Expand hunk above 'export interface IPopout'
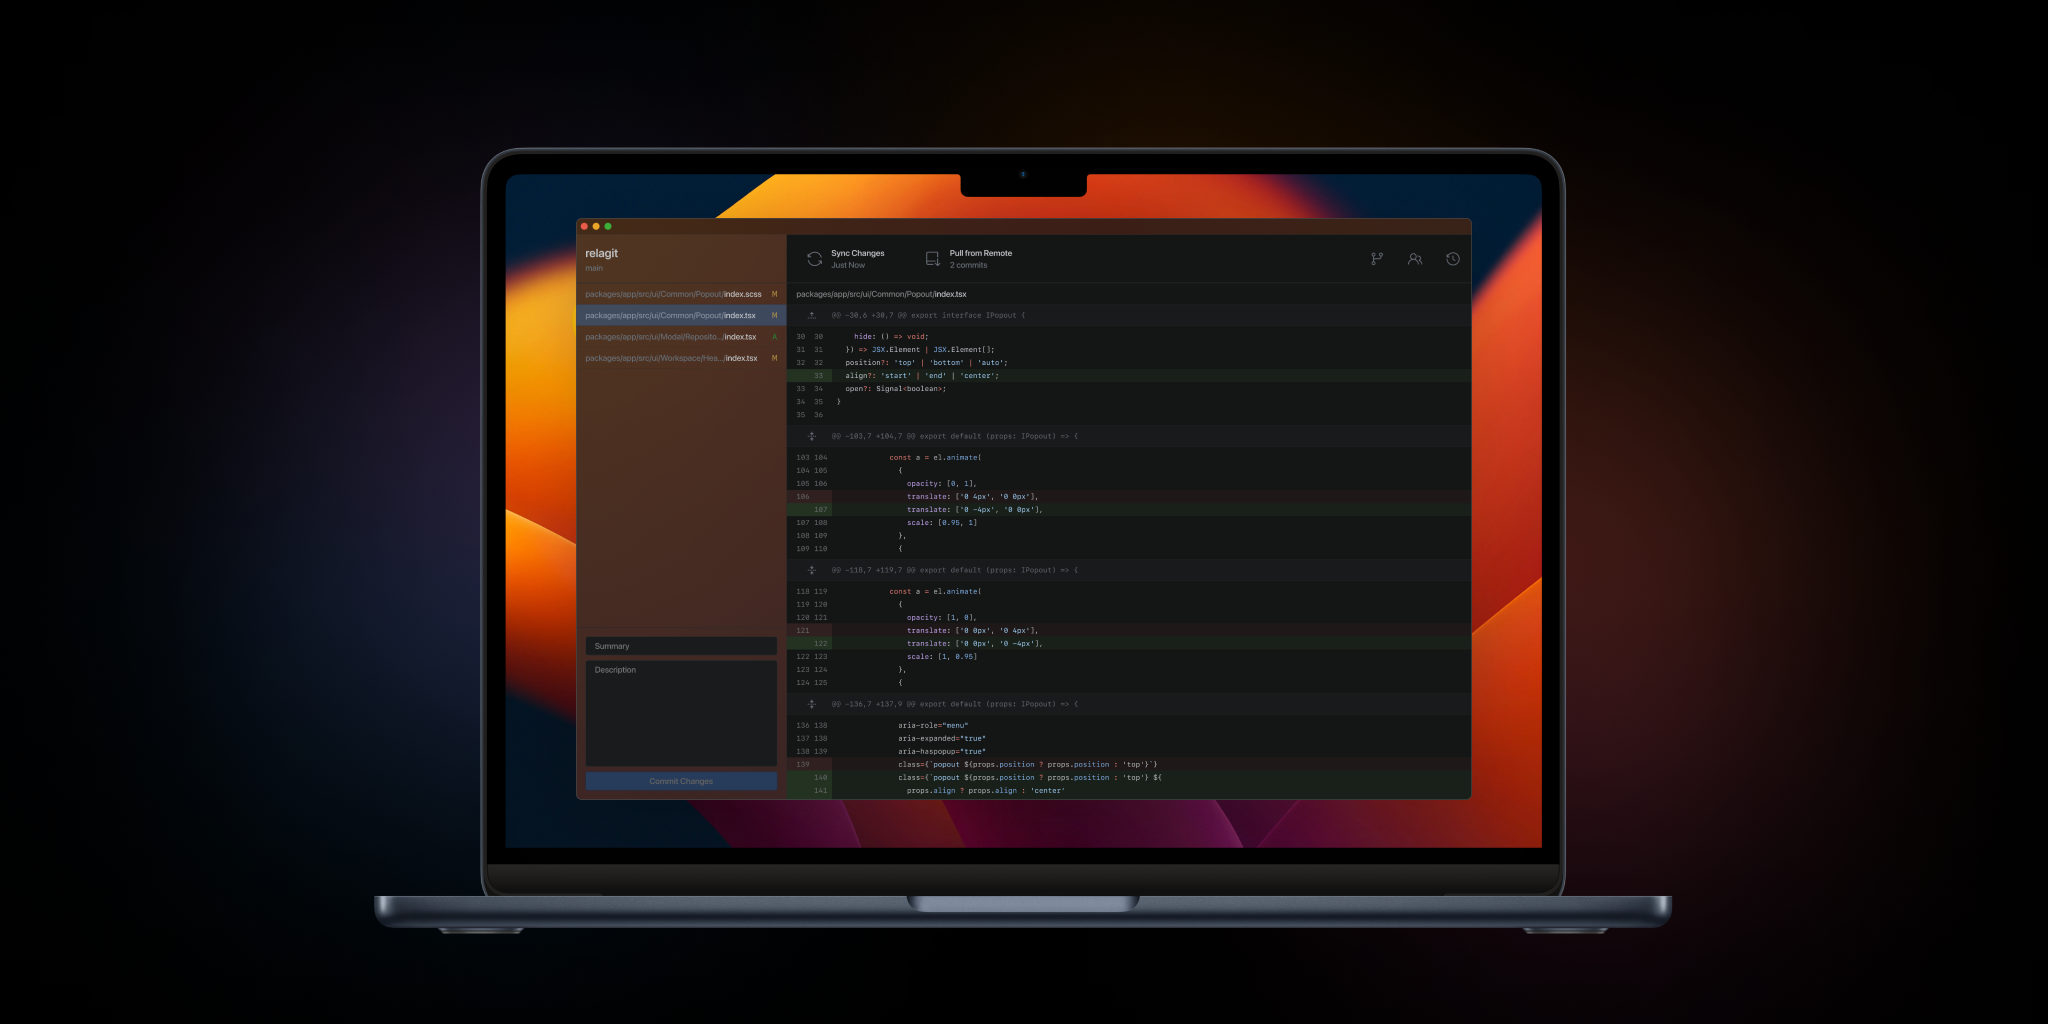 pos(812,315)
